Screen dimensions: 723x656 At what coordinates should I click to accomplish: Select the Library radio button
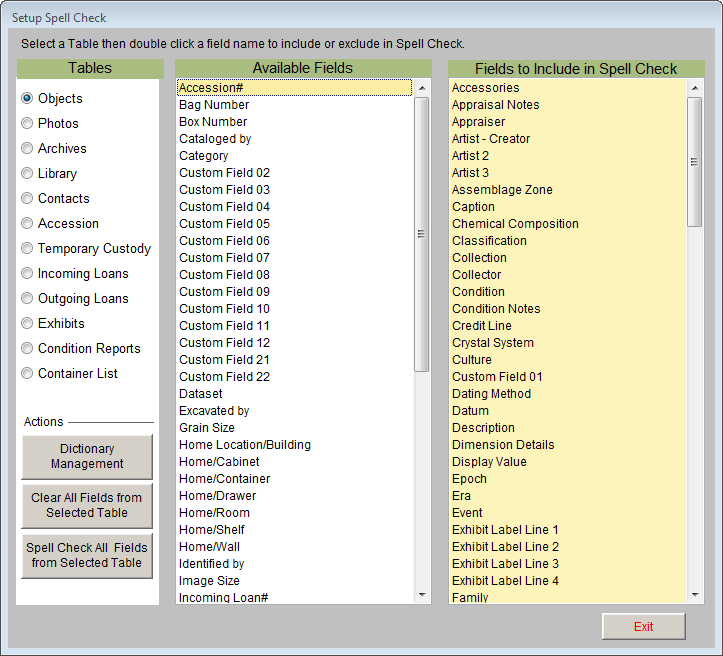pyautogui.click(x=27, y=174)
